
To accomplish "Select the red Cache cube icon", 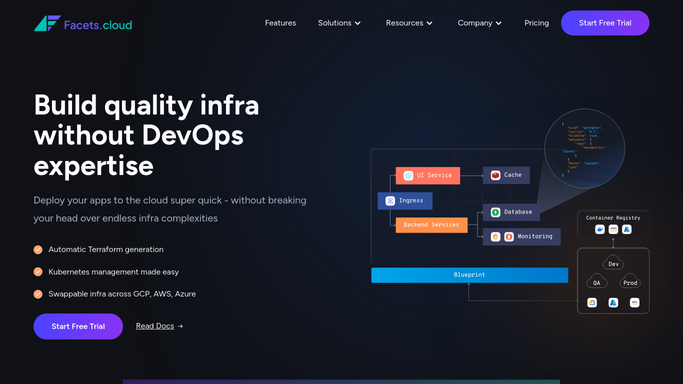I will pos(495,175).
